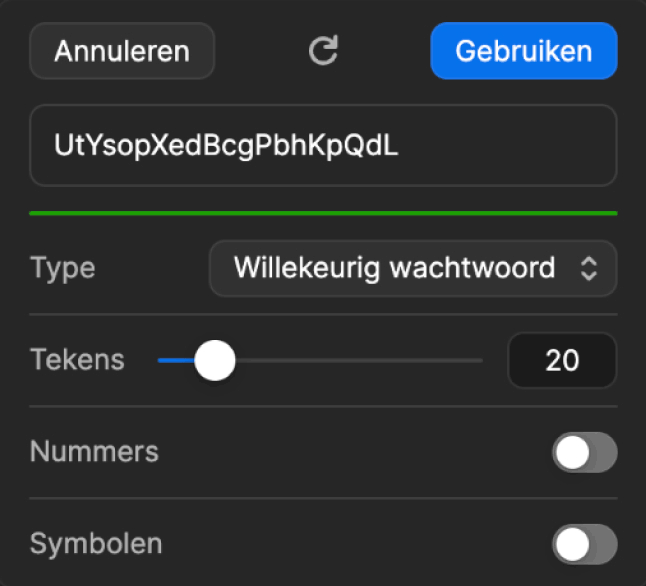Click the green password strength bar
Viewport: 646px width, 586px height.
[323, 213]
